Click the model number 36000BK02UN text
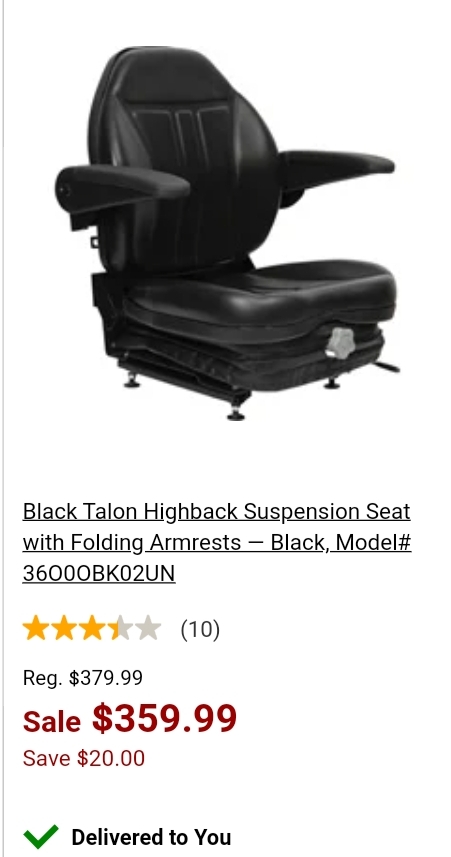451x857 pixels. tap(99, 573)
